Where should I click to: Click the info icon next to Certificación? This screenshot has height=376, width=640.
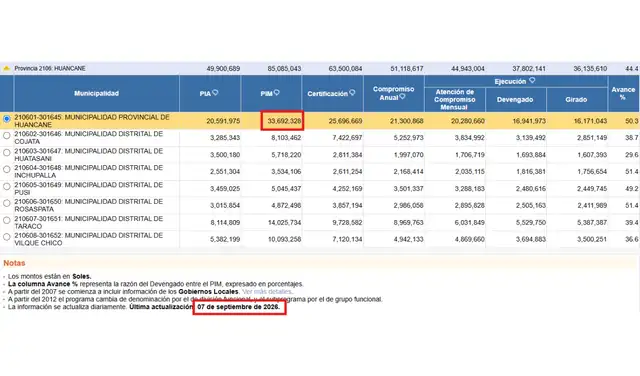pos(352,93)
